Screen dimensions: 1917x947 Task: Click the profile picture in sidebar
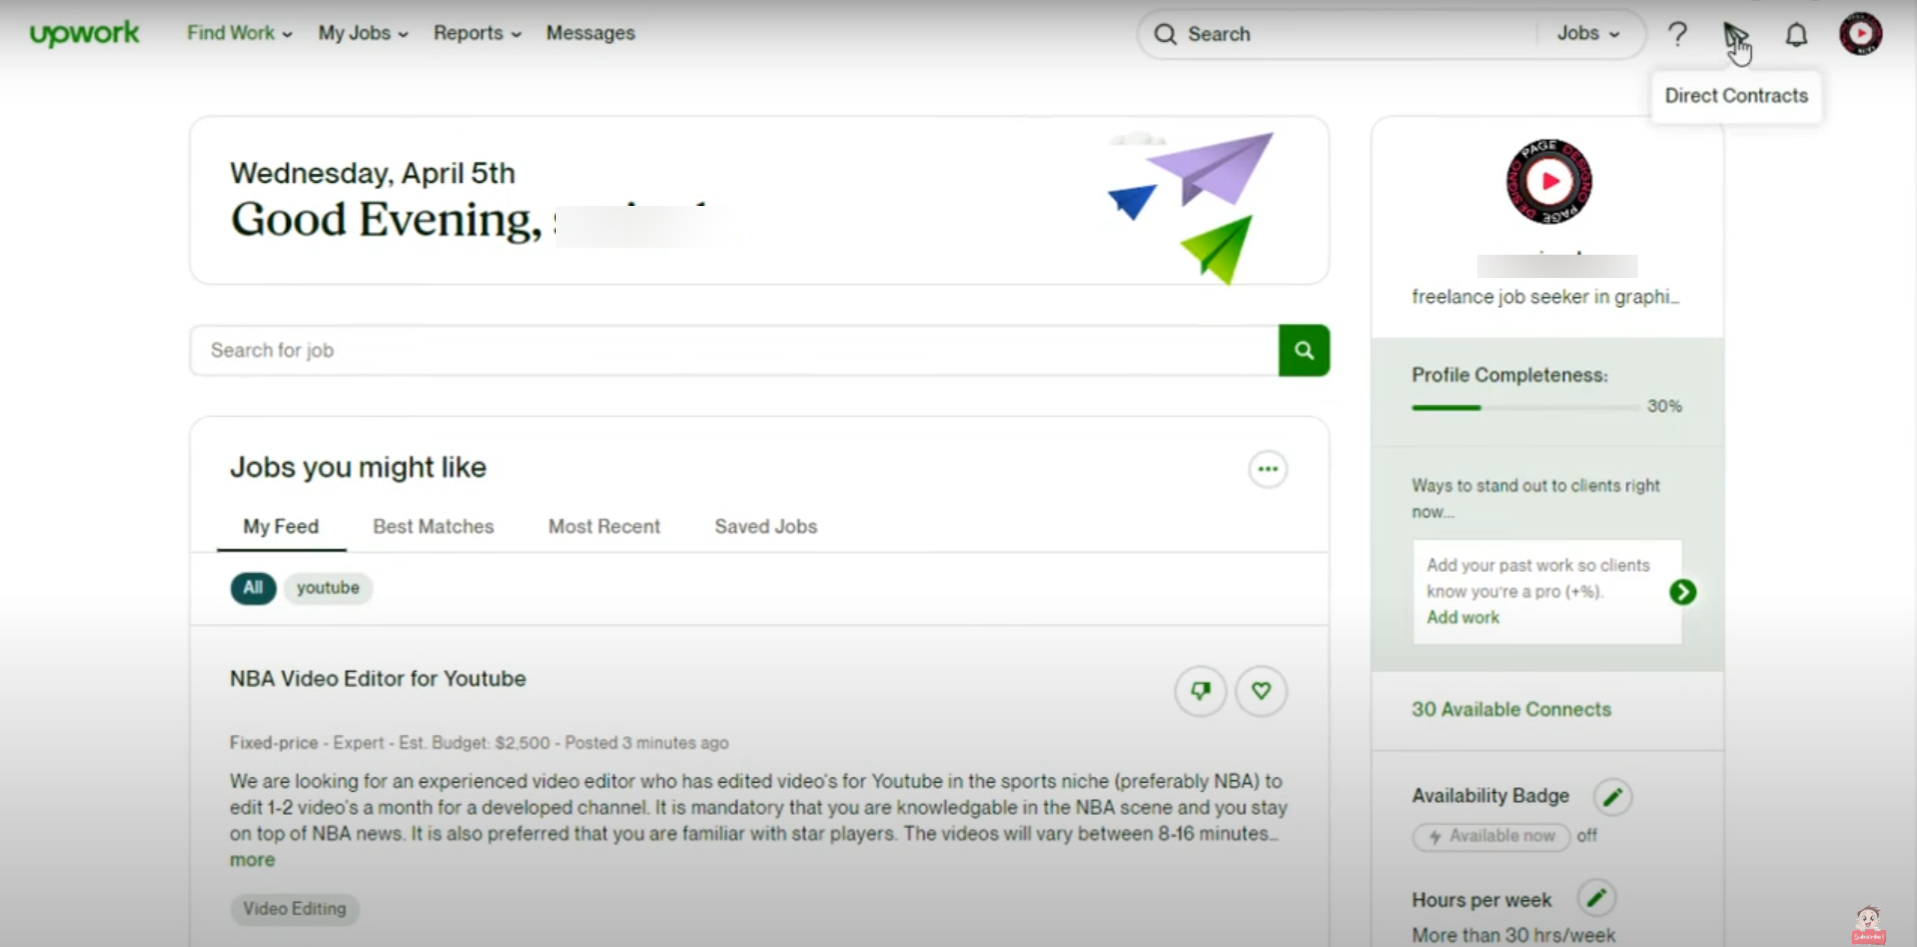click(1549, 182)
